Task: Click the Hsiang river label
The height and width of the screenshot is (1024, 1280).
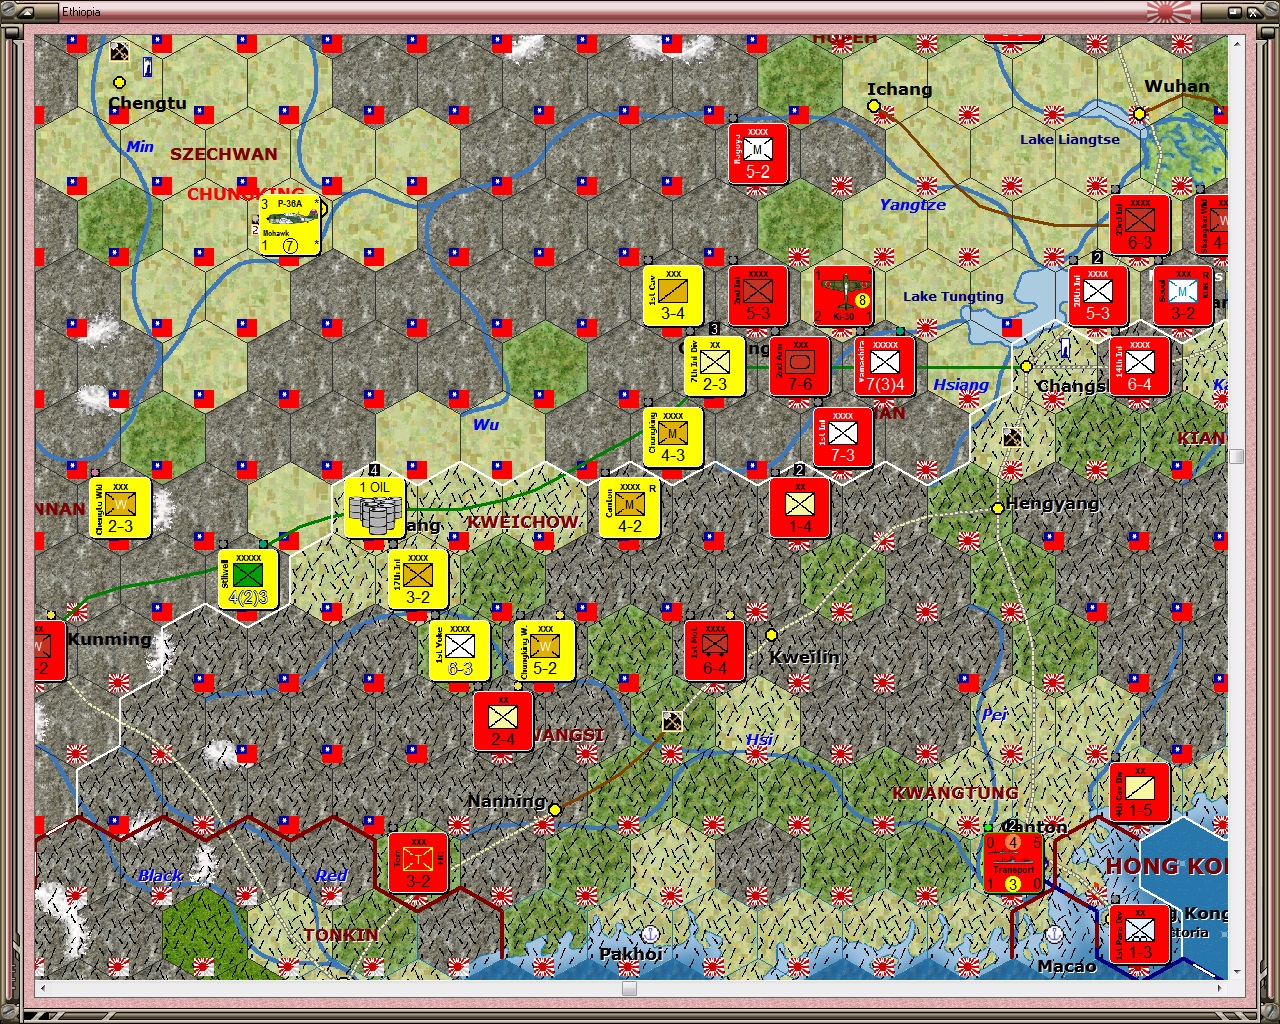Action: pyautogui.click(x=961, y=385)
